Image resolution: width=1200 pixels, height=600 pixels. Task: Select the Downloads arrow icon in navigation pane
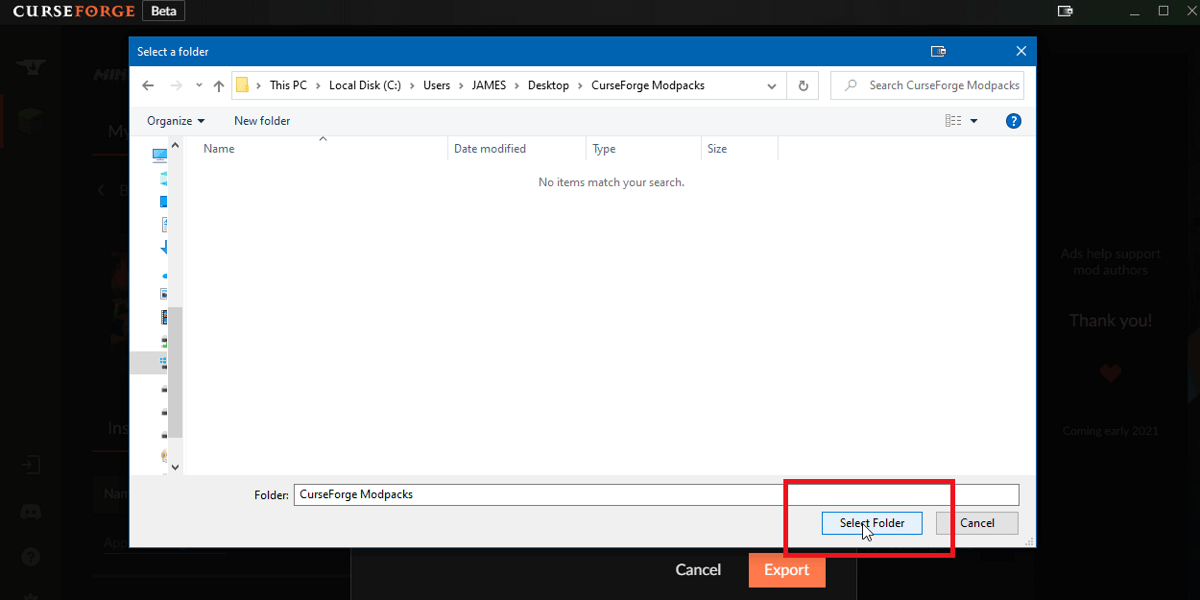(164, 246)
